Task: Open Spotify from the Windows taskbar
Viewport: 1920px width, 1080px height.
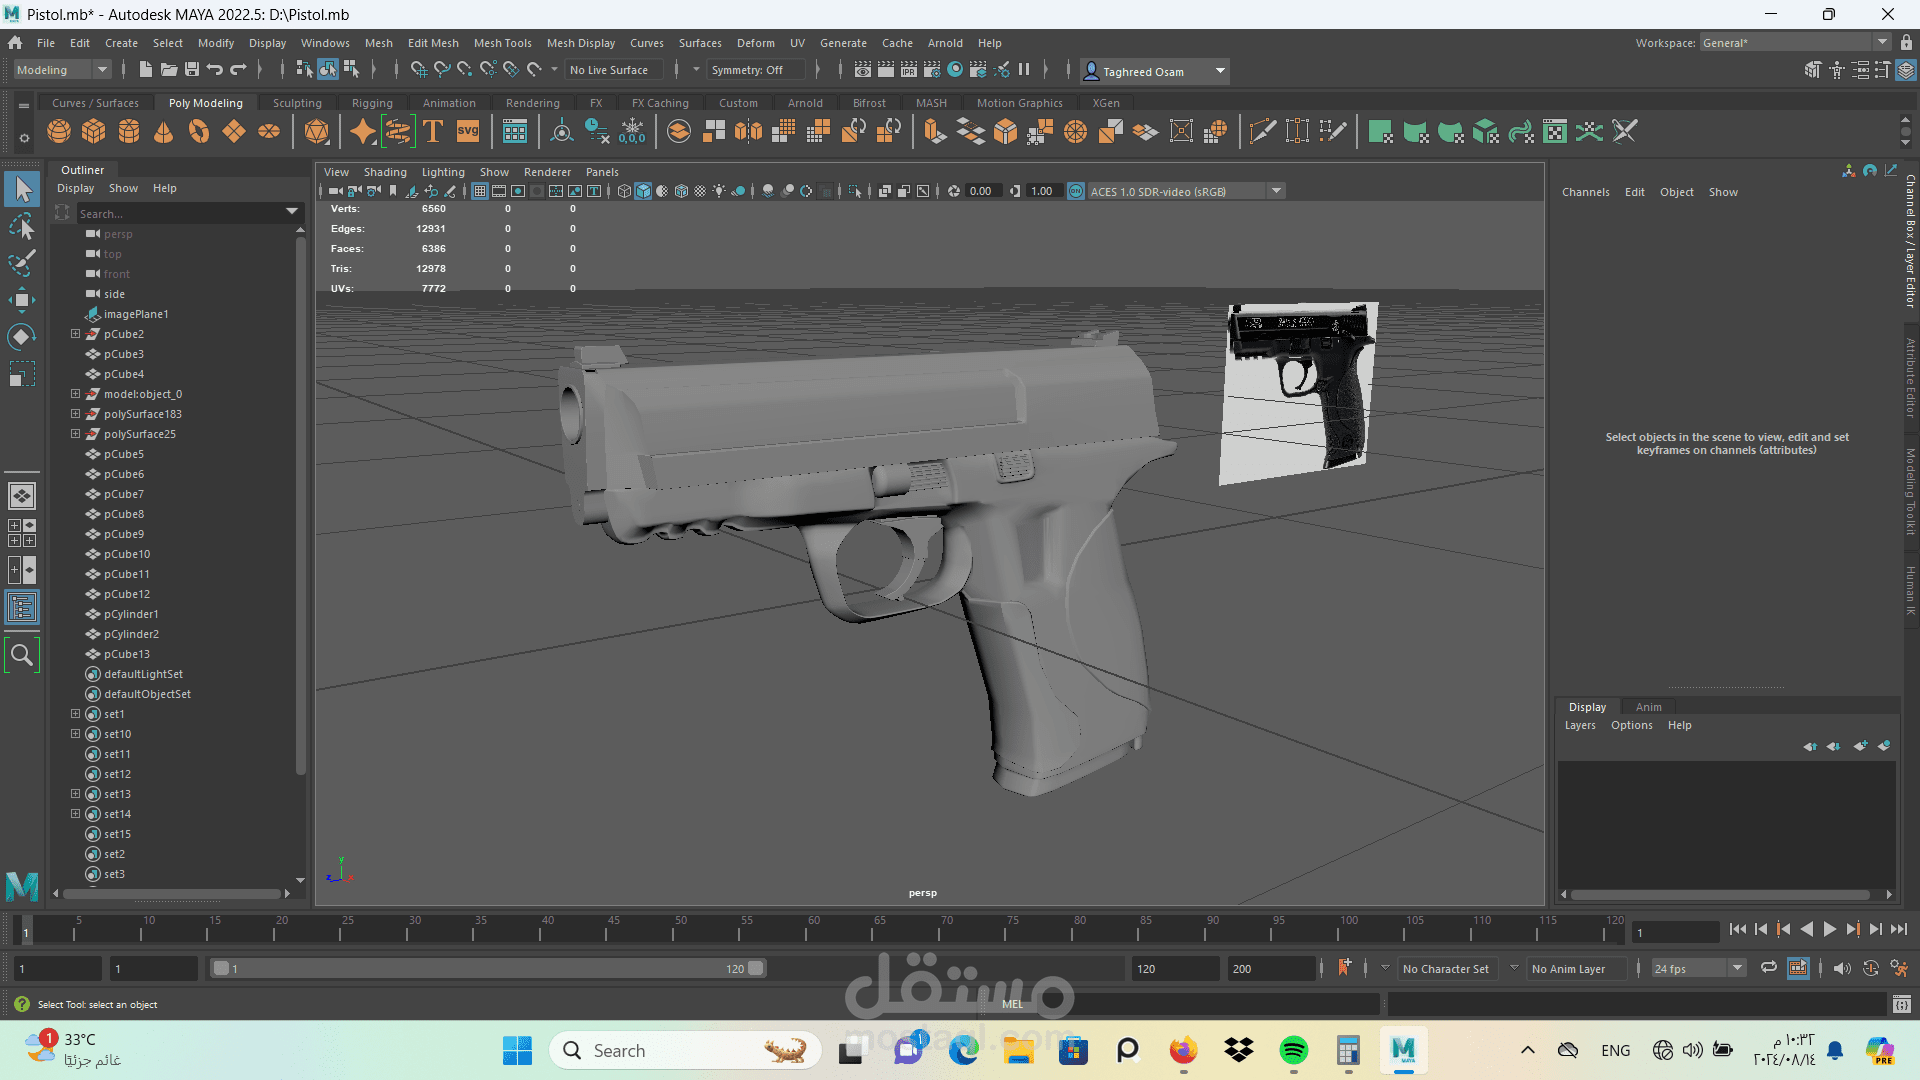Action: click(x=1293, y=1050)
